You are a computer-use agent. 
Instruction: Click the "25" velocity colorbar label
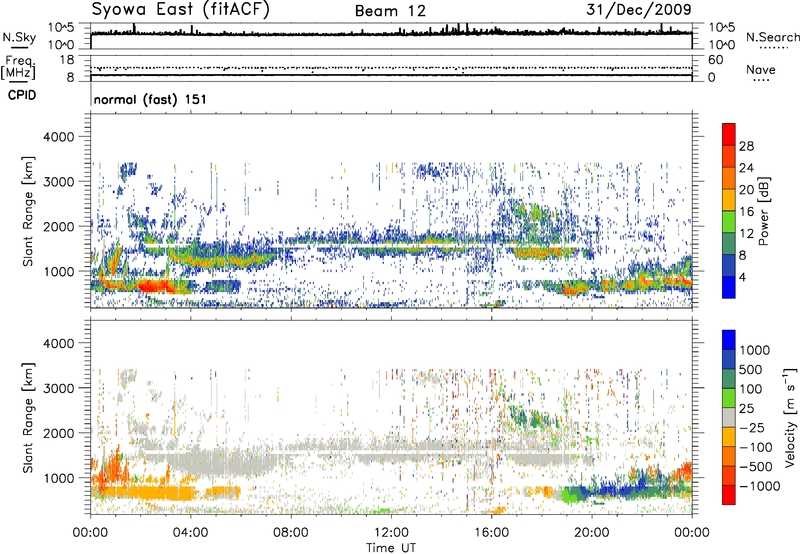click(747, 409)
